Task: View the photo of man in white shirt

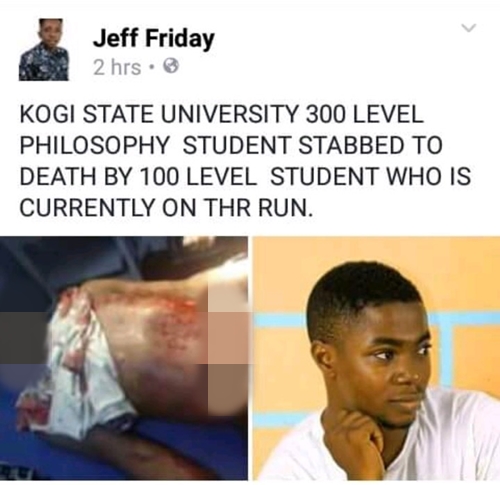Action: pyautogui.click(x=377, y=358)
